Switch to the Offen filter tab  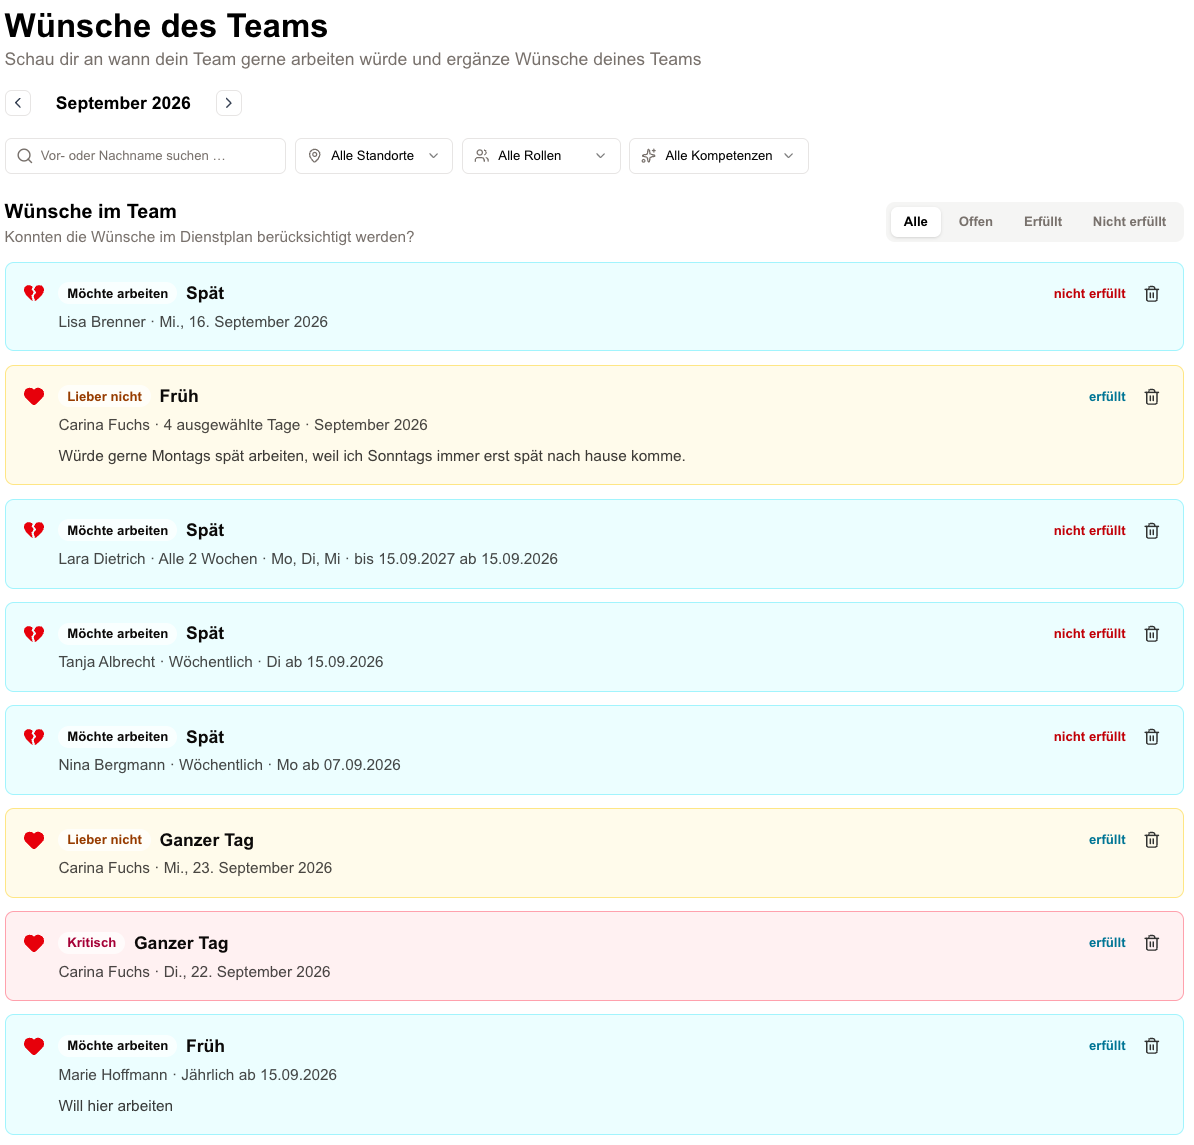pyautogui.click(x=975, y=222)
